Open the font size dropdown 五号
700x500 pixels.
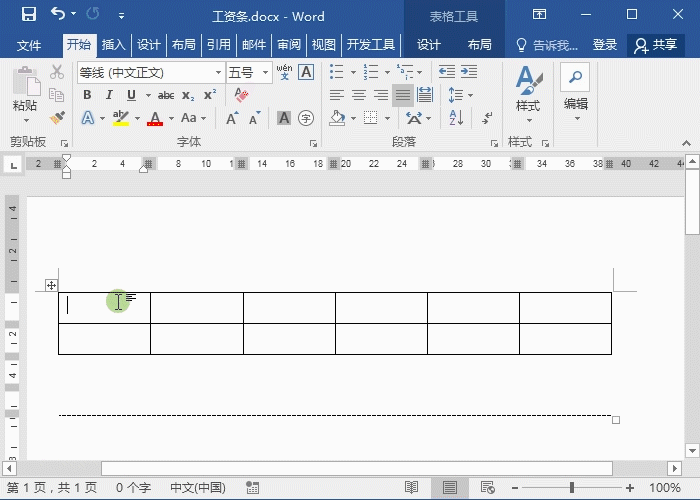[x=265, y=72]
